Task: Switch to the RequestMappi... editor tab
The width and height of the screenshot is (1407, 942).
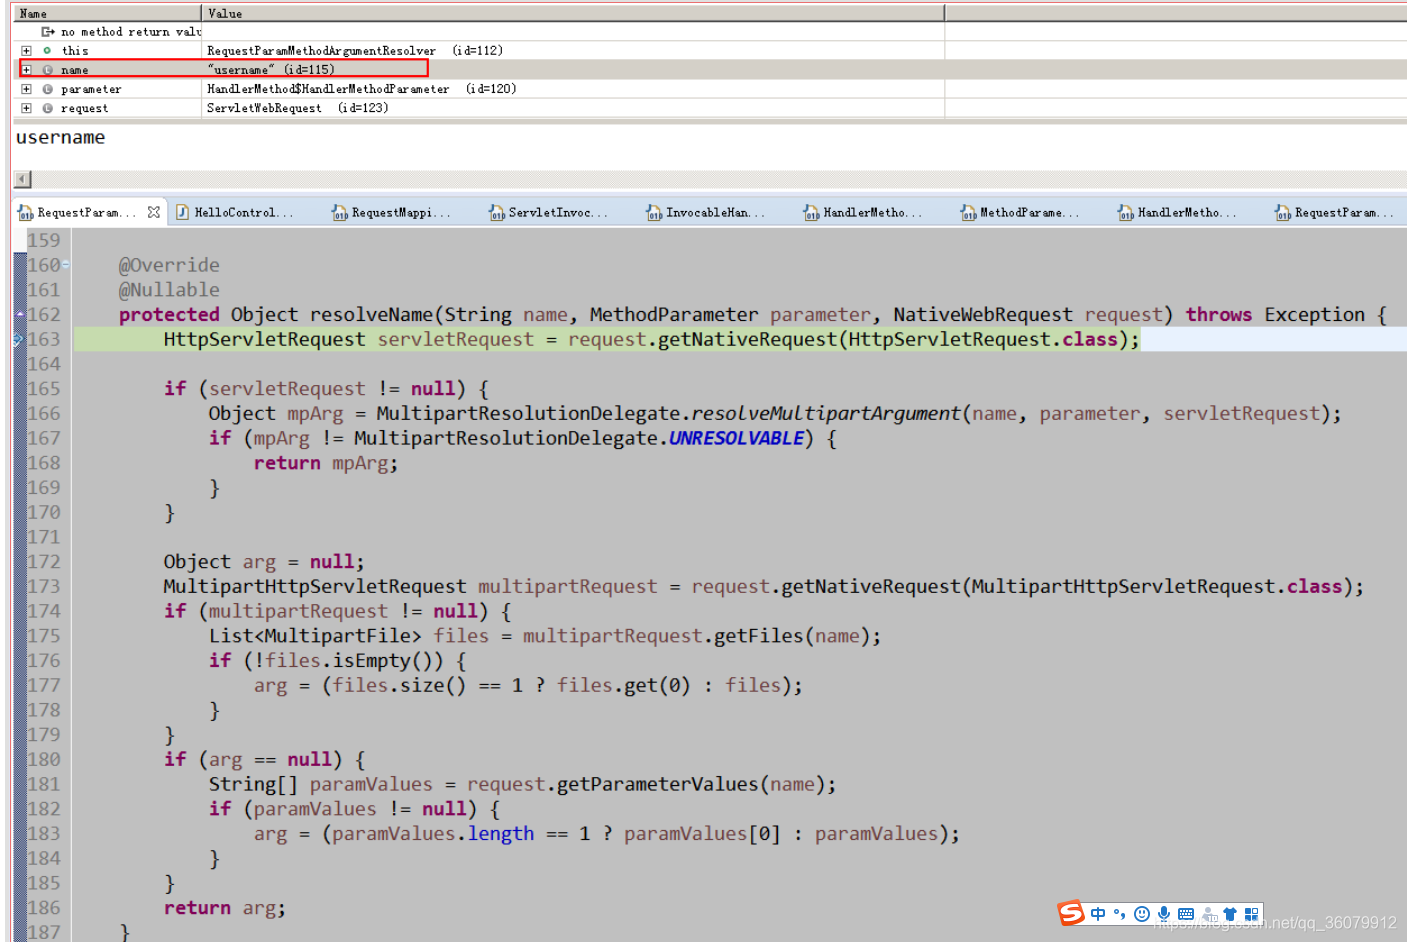Action: [392, 212]
